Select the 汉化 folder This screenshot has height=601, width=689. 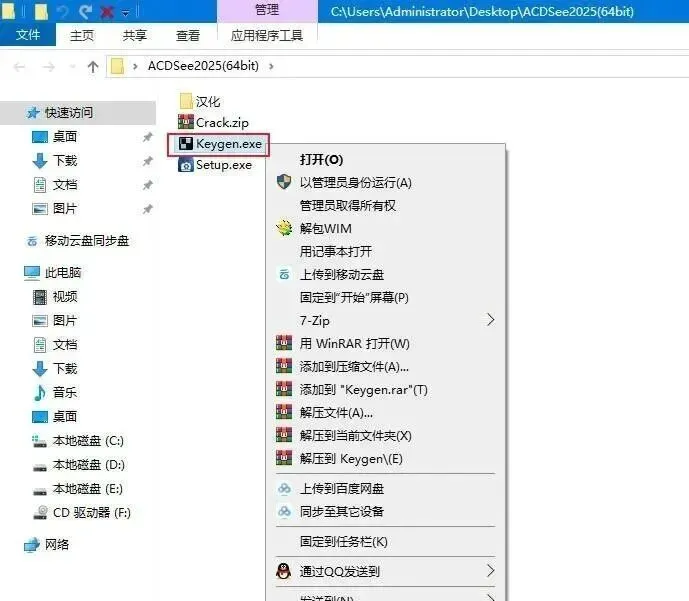pyautogui.click(x=200, y=101)
